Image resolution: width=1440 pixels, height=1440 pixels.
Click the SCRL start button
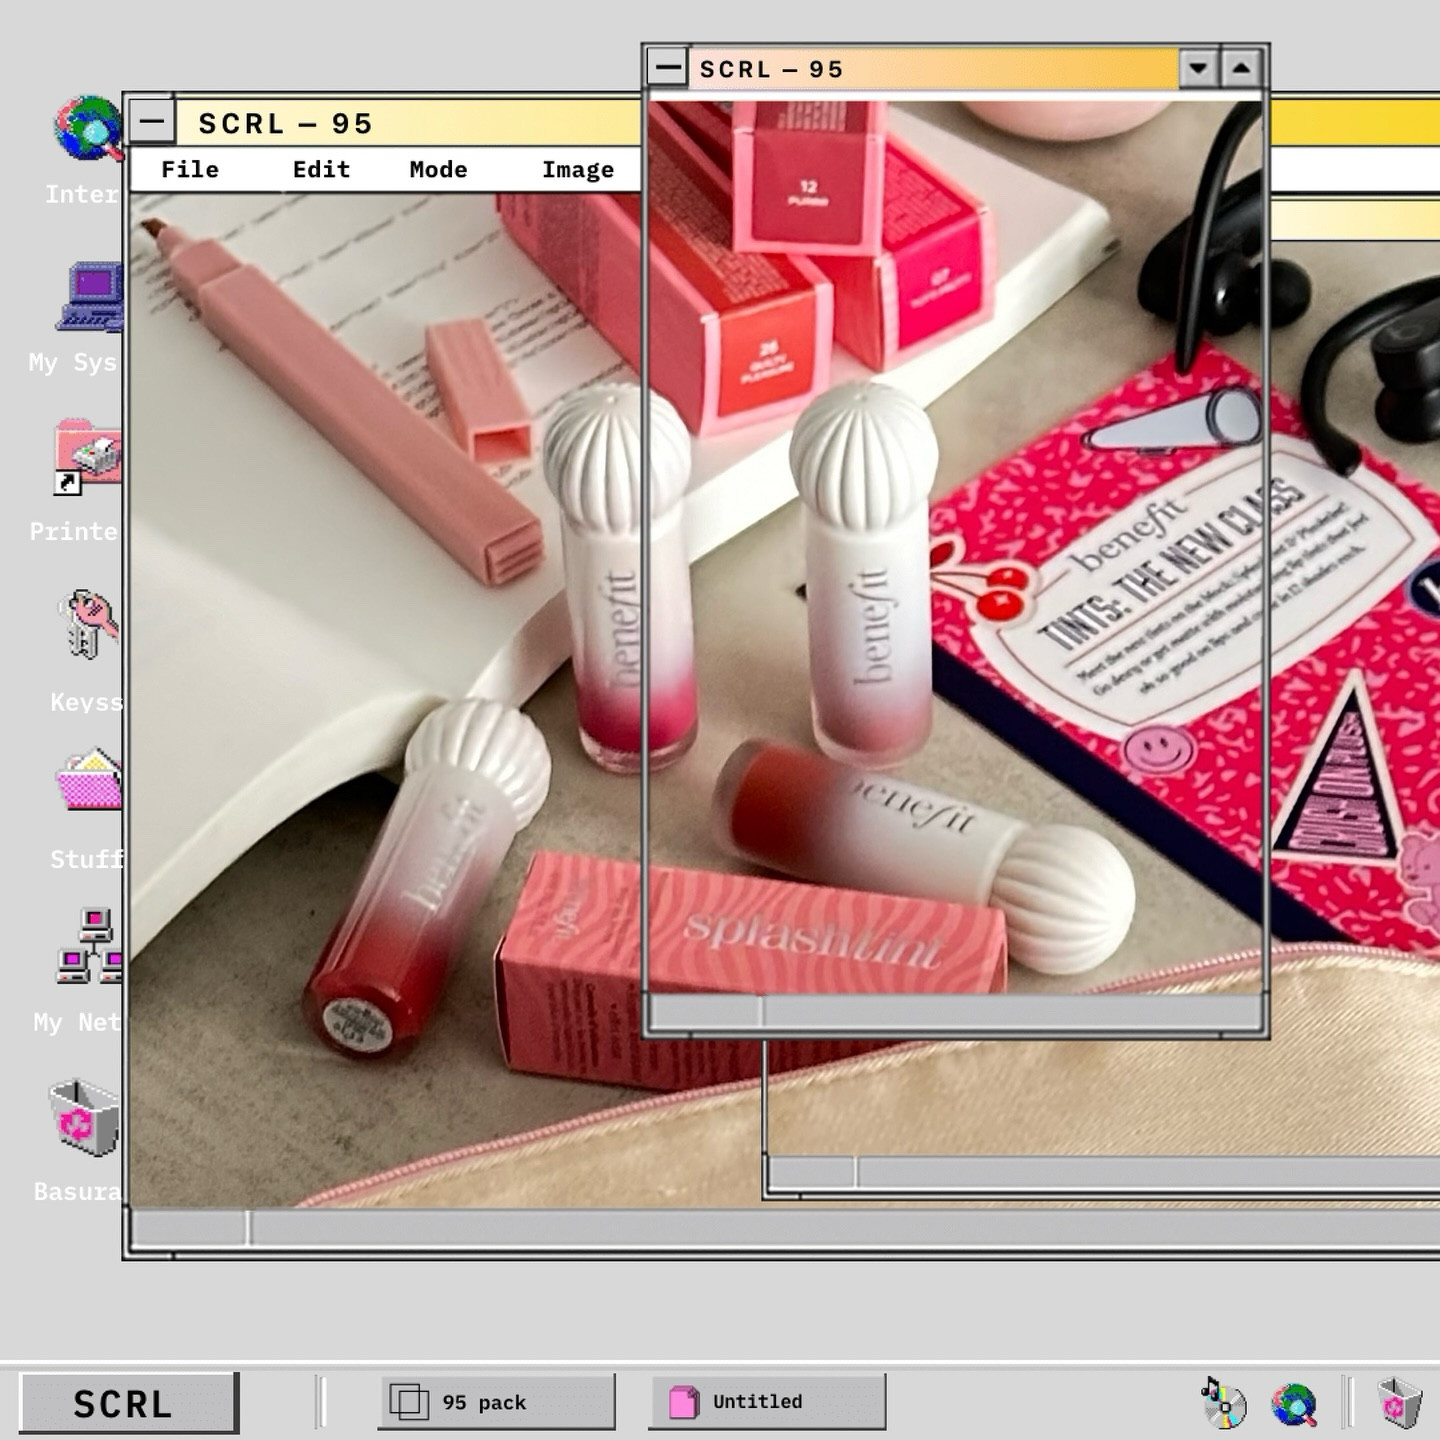[128, 1403]
